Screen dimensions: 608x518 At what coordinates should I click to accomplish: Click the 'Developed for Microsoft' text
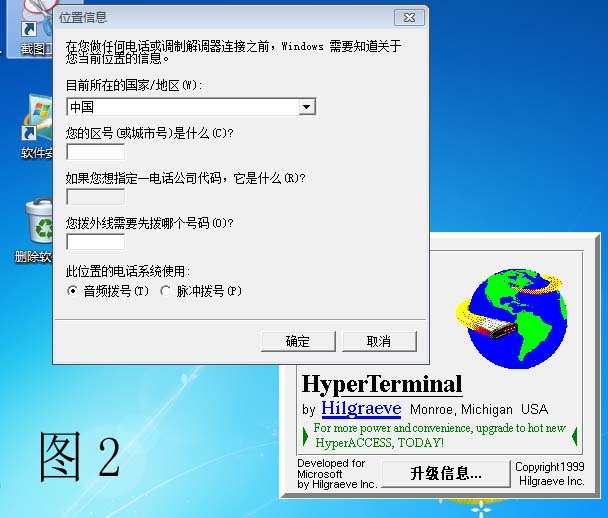click(x=331, y=468)
